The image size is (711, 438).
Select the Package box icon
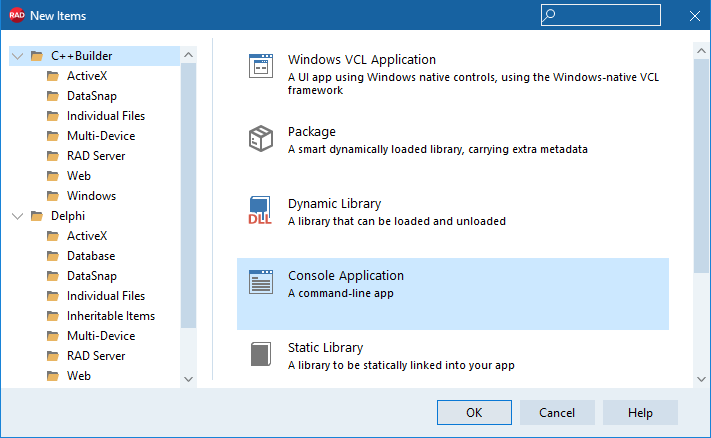[x=261, y=138]
